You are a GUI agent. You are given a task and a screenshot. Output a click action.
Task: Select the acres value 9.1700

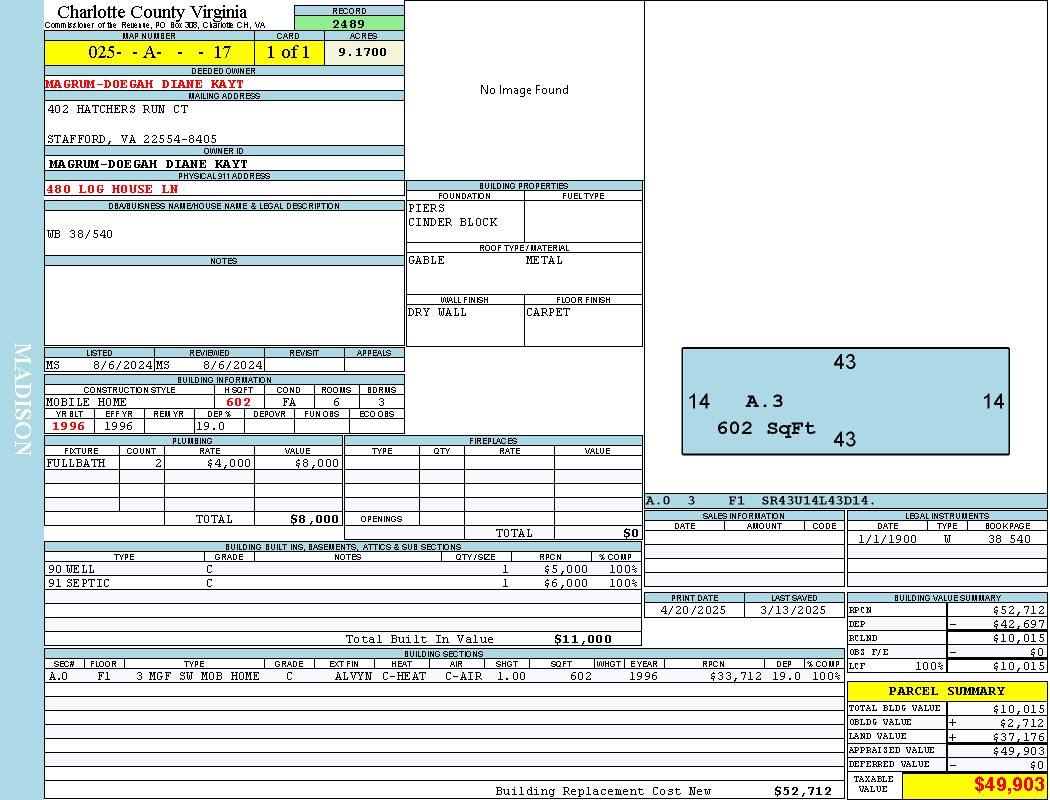(x=363, y=53)
